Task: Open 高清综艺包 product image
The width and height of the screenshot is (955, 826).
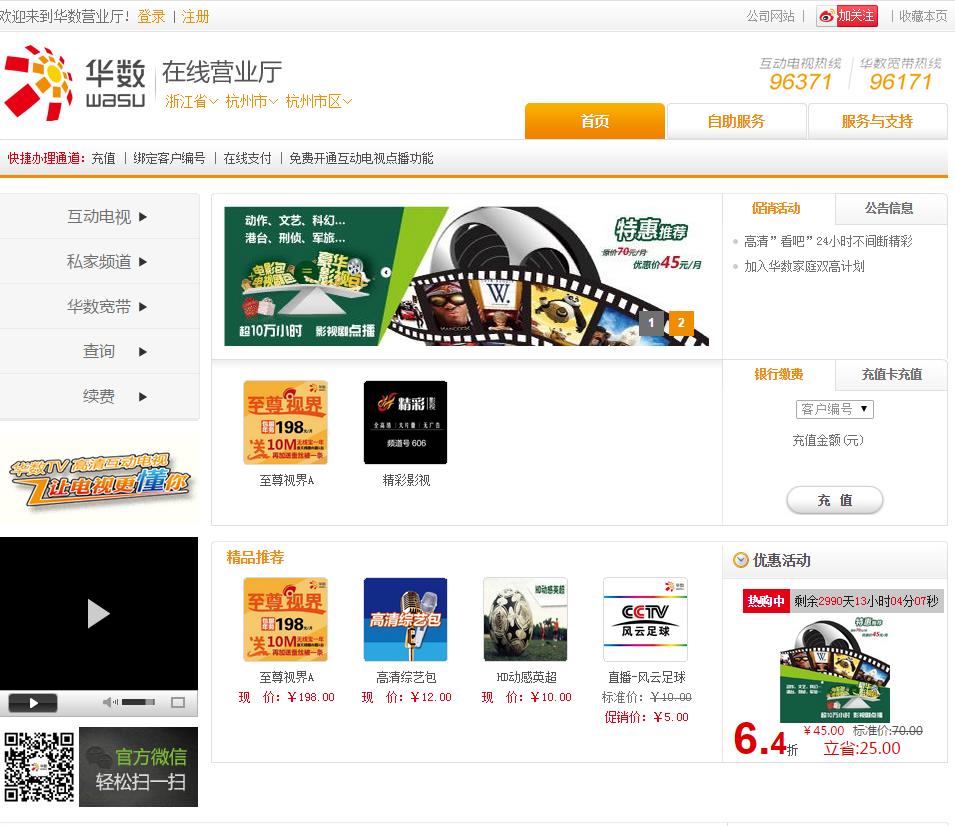Action: pyautogui.click(x=406, y=620)
